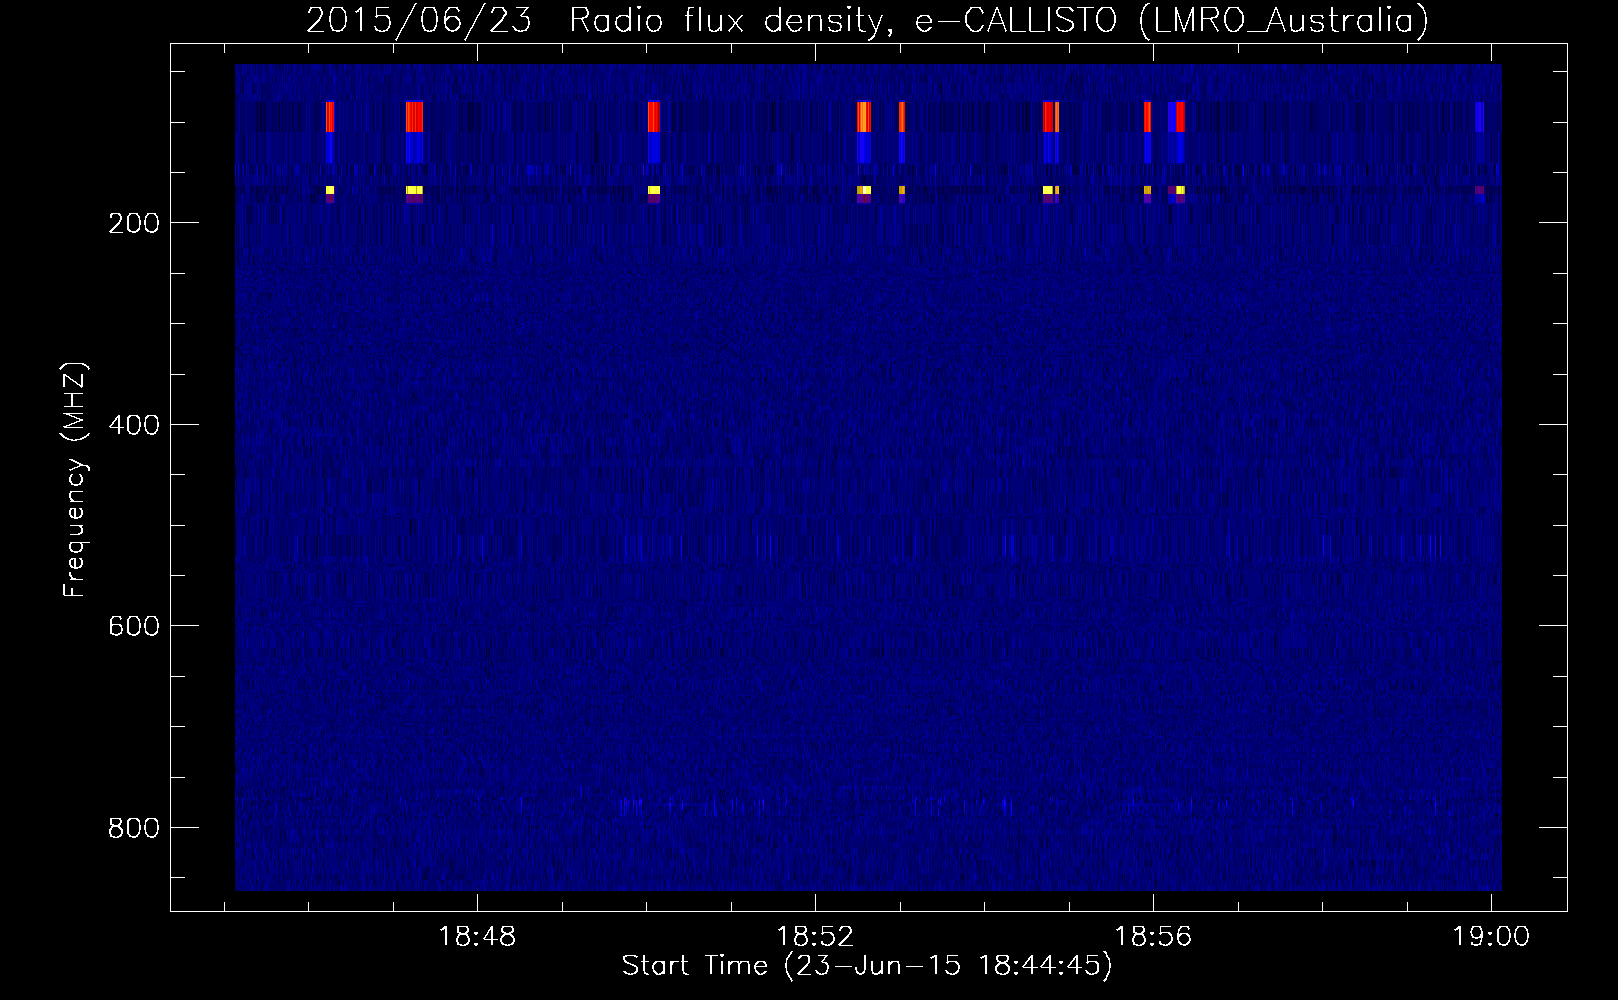Image resolution: width=1618 pixels, height=1000 pixels.
Task: Click the 19:00 time tick label
Action: click(1491, 937)
